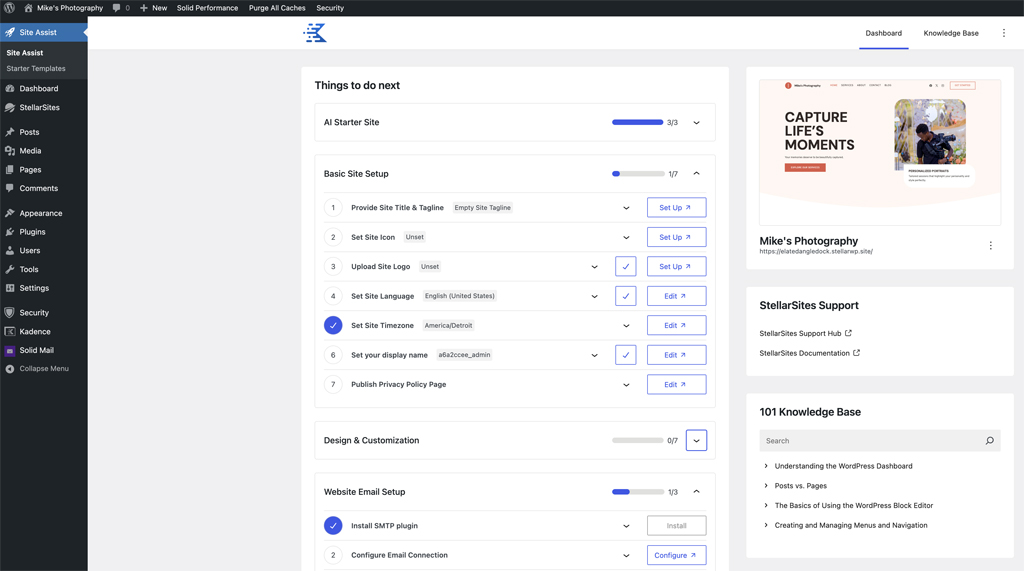
Task: Click the Settings icon in sidebar
Action: tap(10, 288)
